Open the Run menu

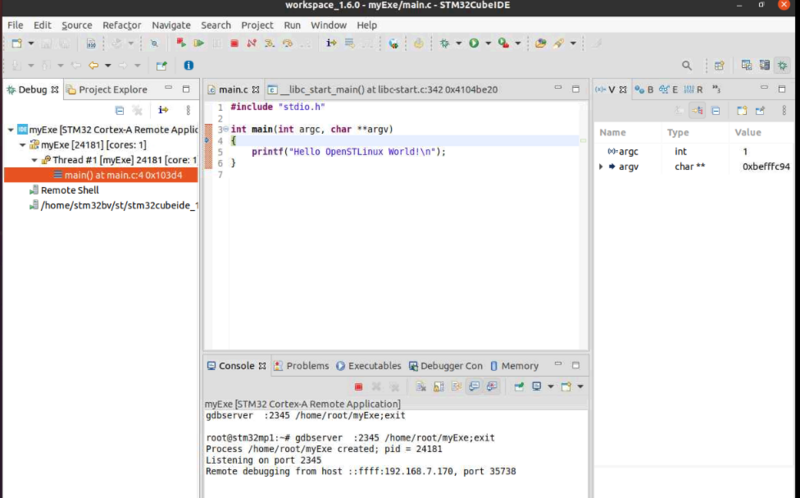(292, 25)
